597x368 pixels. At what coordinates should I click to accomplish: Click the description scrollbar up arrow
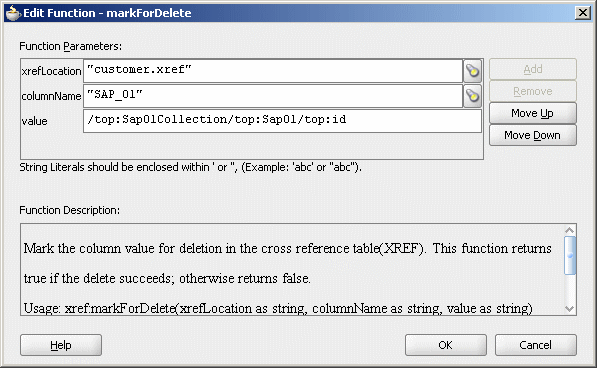[x=570, y=230]
